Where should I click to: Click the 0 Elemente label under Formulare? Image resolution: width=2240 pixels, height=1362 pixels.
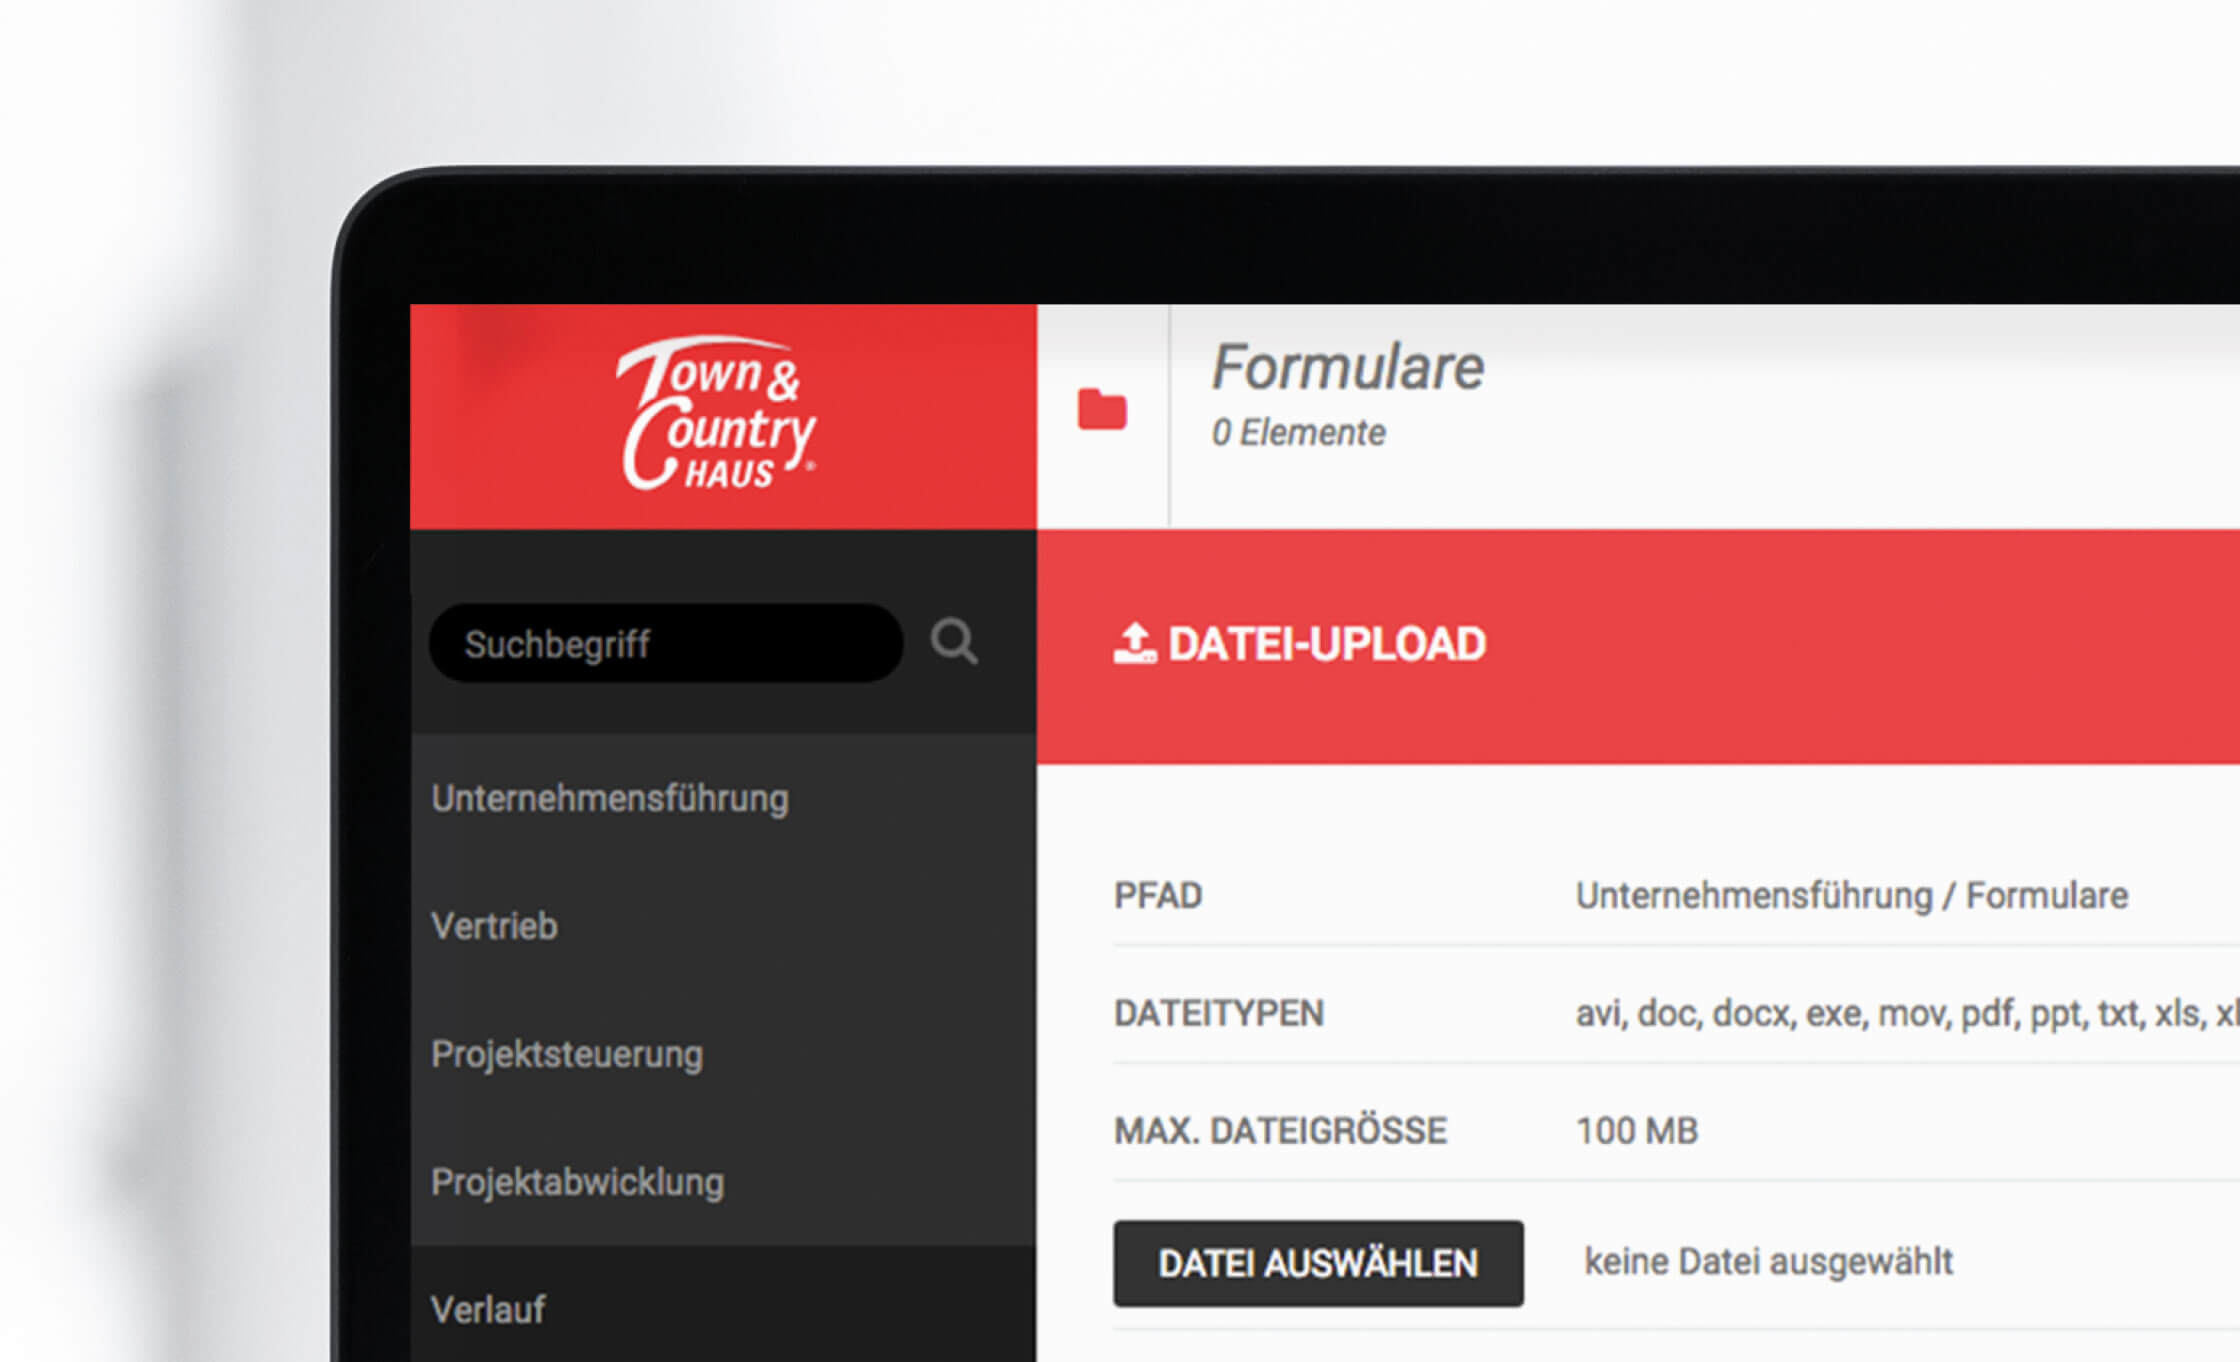(1297, 432)
